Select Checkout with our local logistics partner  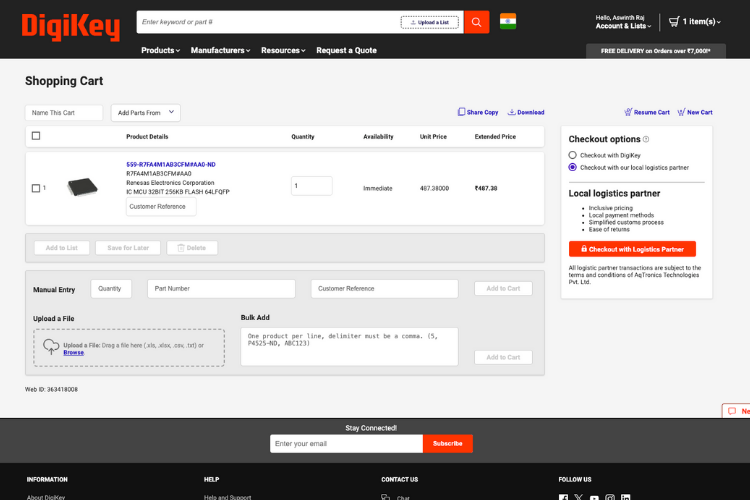coord(573,167)
